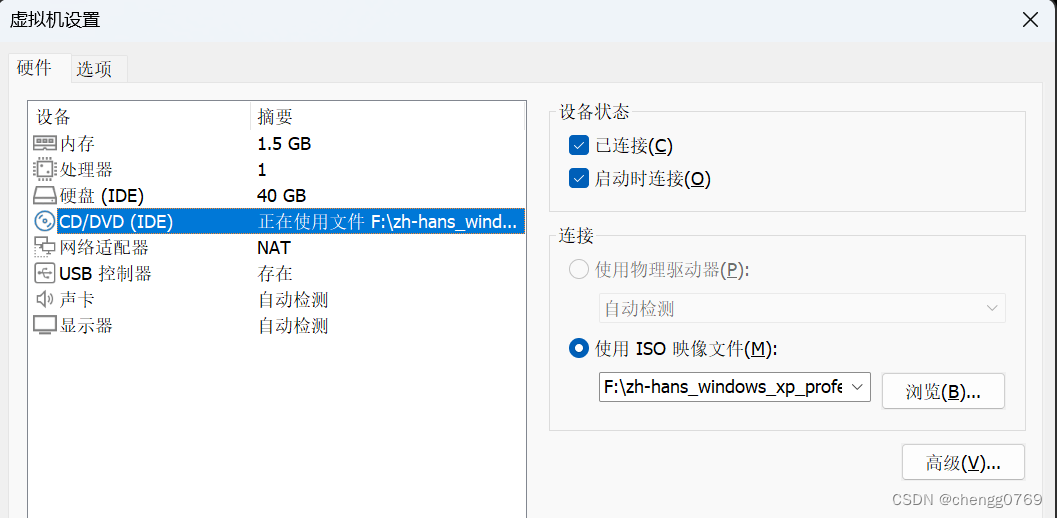Click the 显示器 monitor icon
1057x518 pixels.
45,326
